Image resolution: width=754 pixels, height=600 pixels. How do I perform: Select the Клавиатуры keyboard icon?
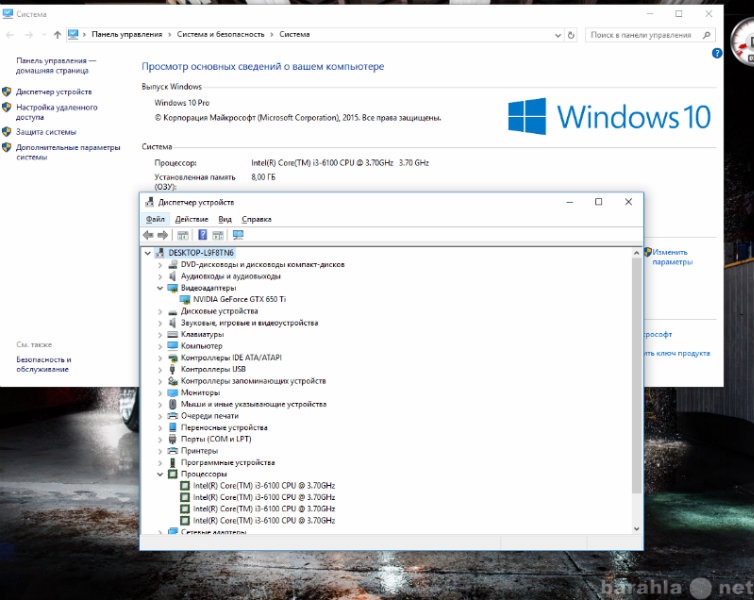[x=173, y=334]
